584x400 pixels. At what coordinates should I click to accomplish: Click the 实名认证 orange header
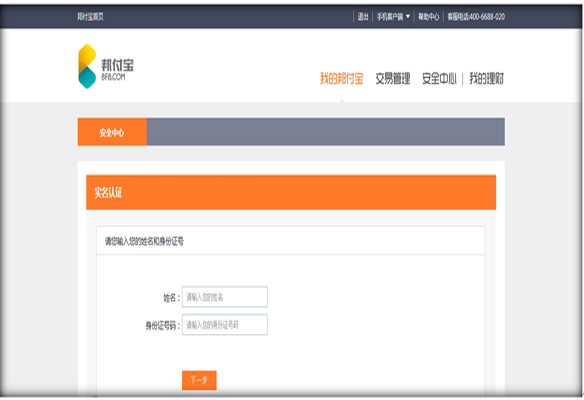[291, 192]
